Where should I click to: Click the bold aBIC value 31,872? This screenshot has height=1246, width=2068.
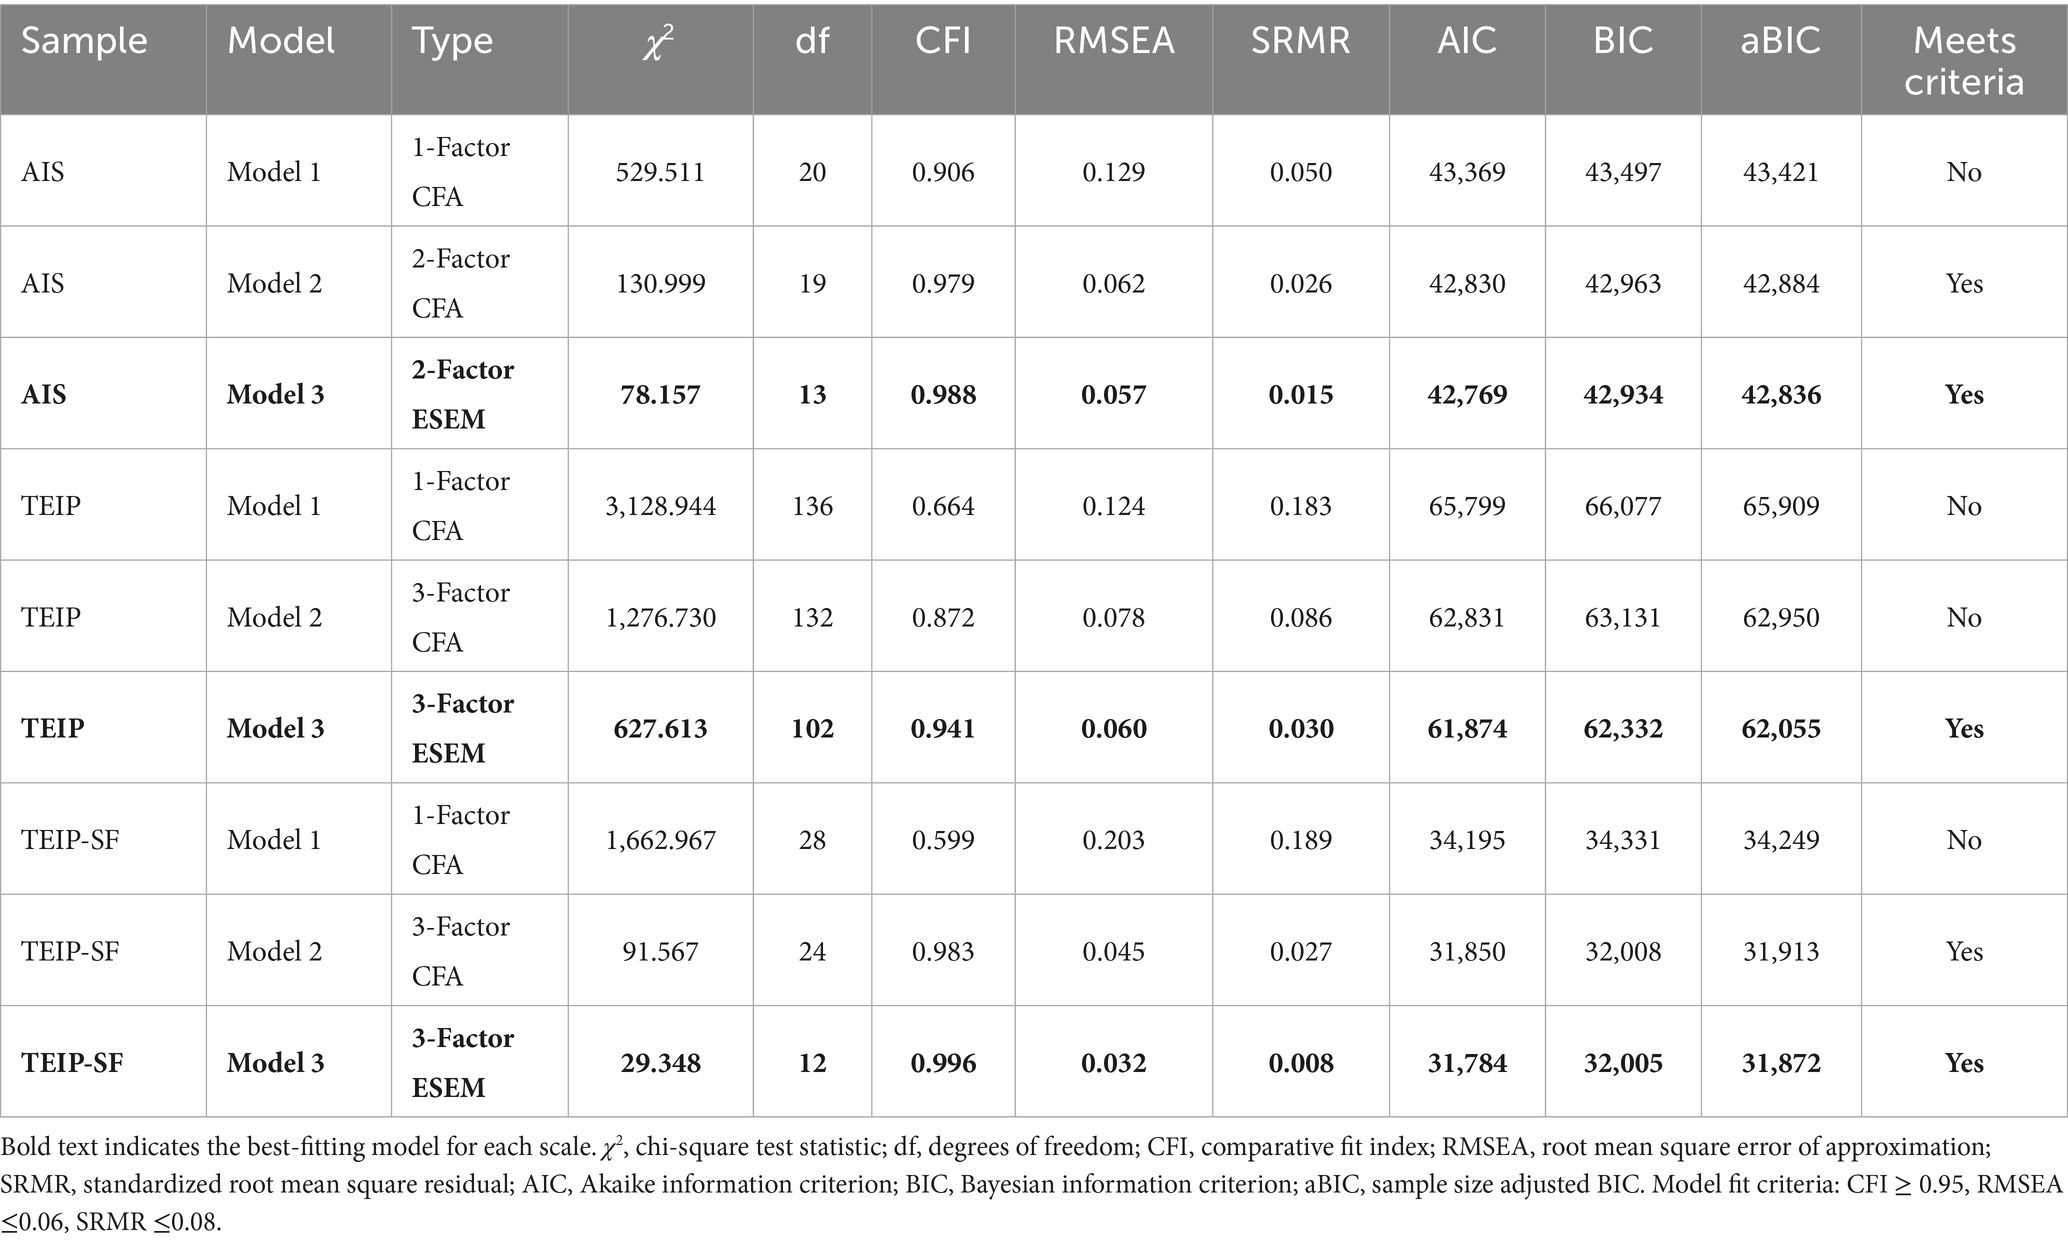[1781, 1063]
